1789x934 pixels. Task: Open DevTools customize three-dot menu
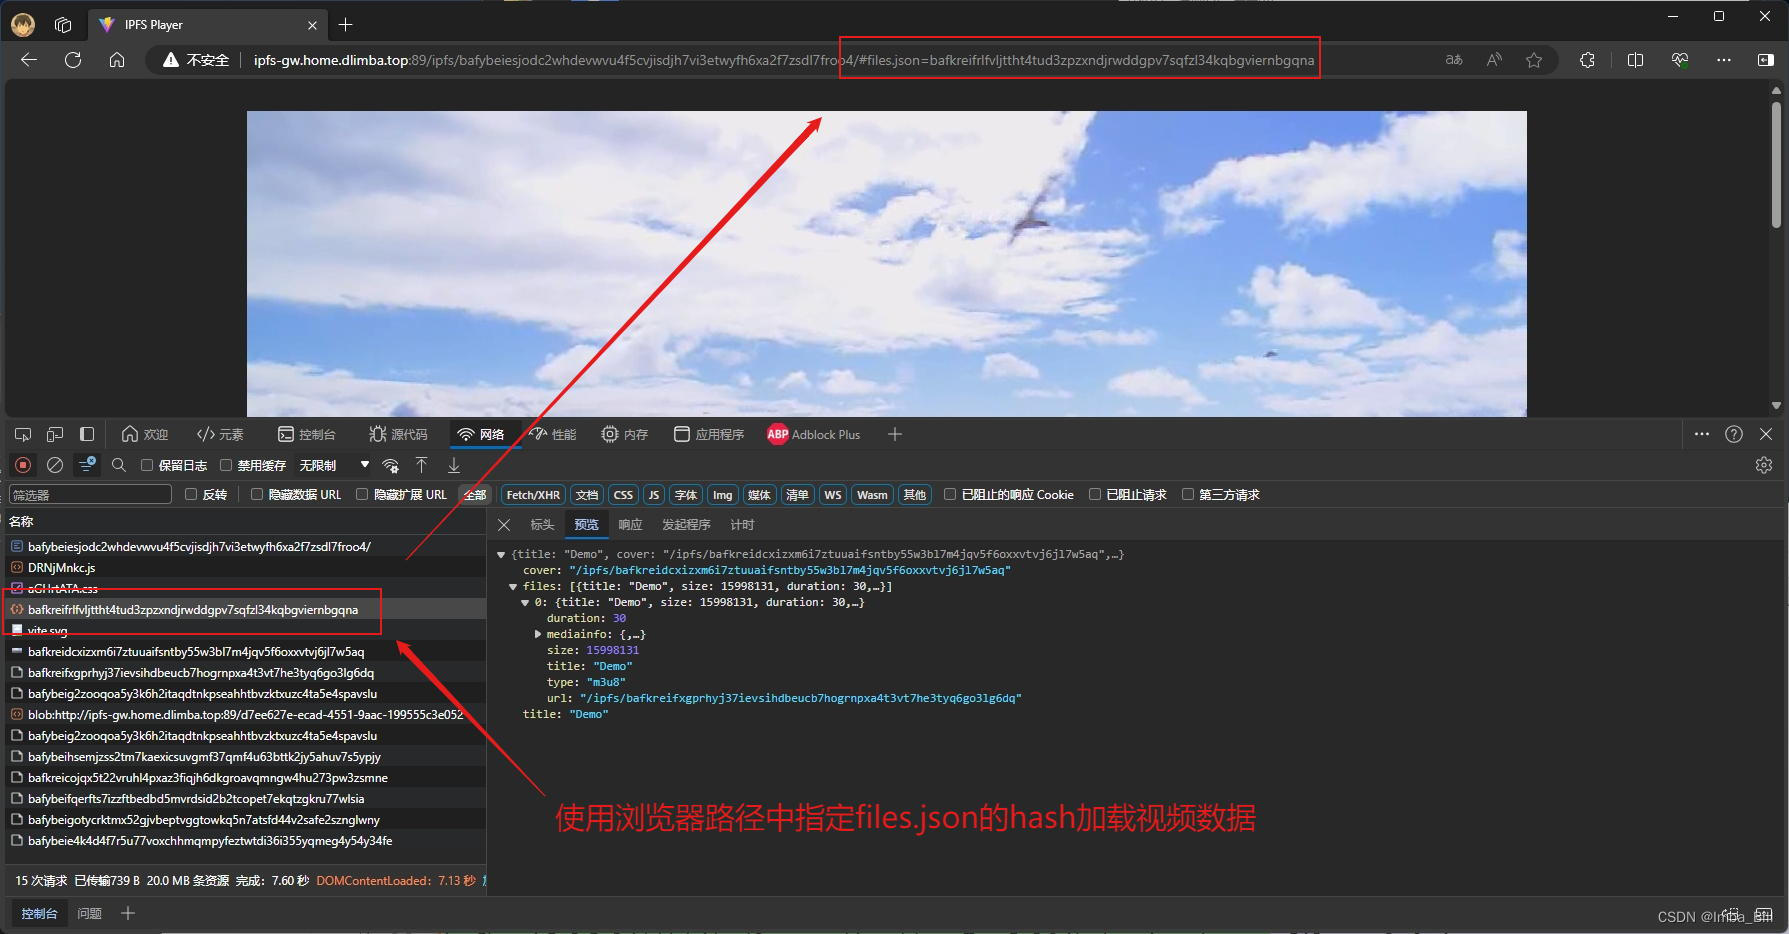pyautogui.click(x=1702, y=434)
